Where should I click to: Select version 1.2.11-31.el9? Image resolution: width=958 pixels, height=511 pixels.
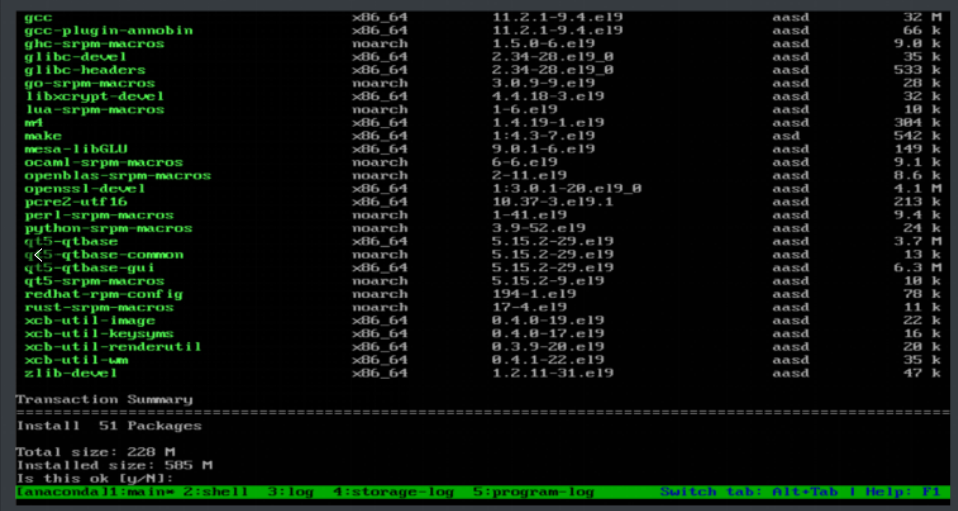(x=553, y=373)
